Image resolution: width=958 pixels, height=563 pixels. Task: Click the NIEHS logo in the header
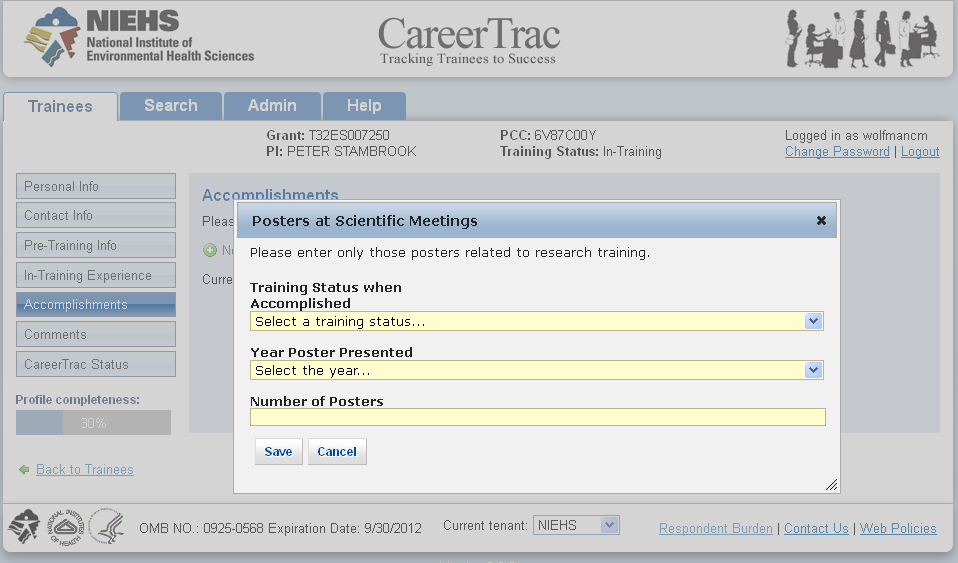coord(140,37)
